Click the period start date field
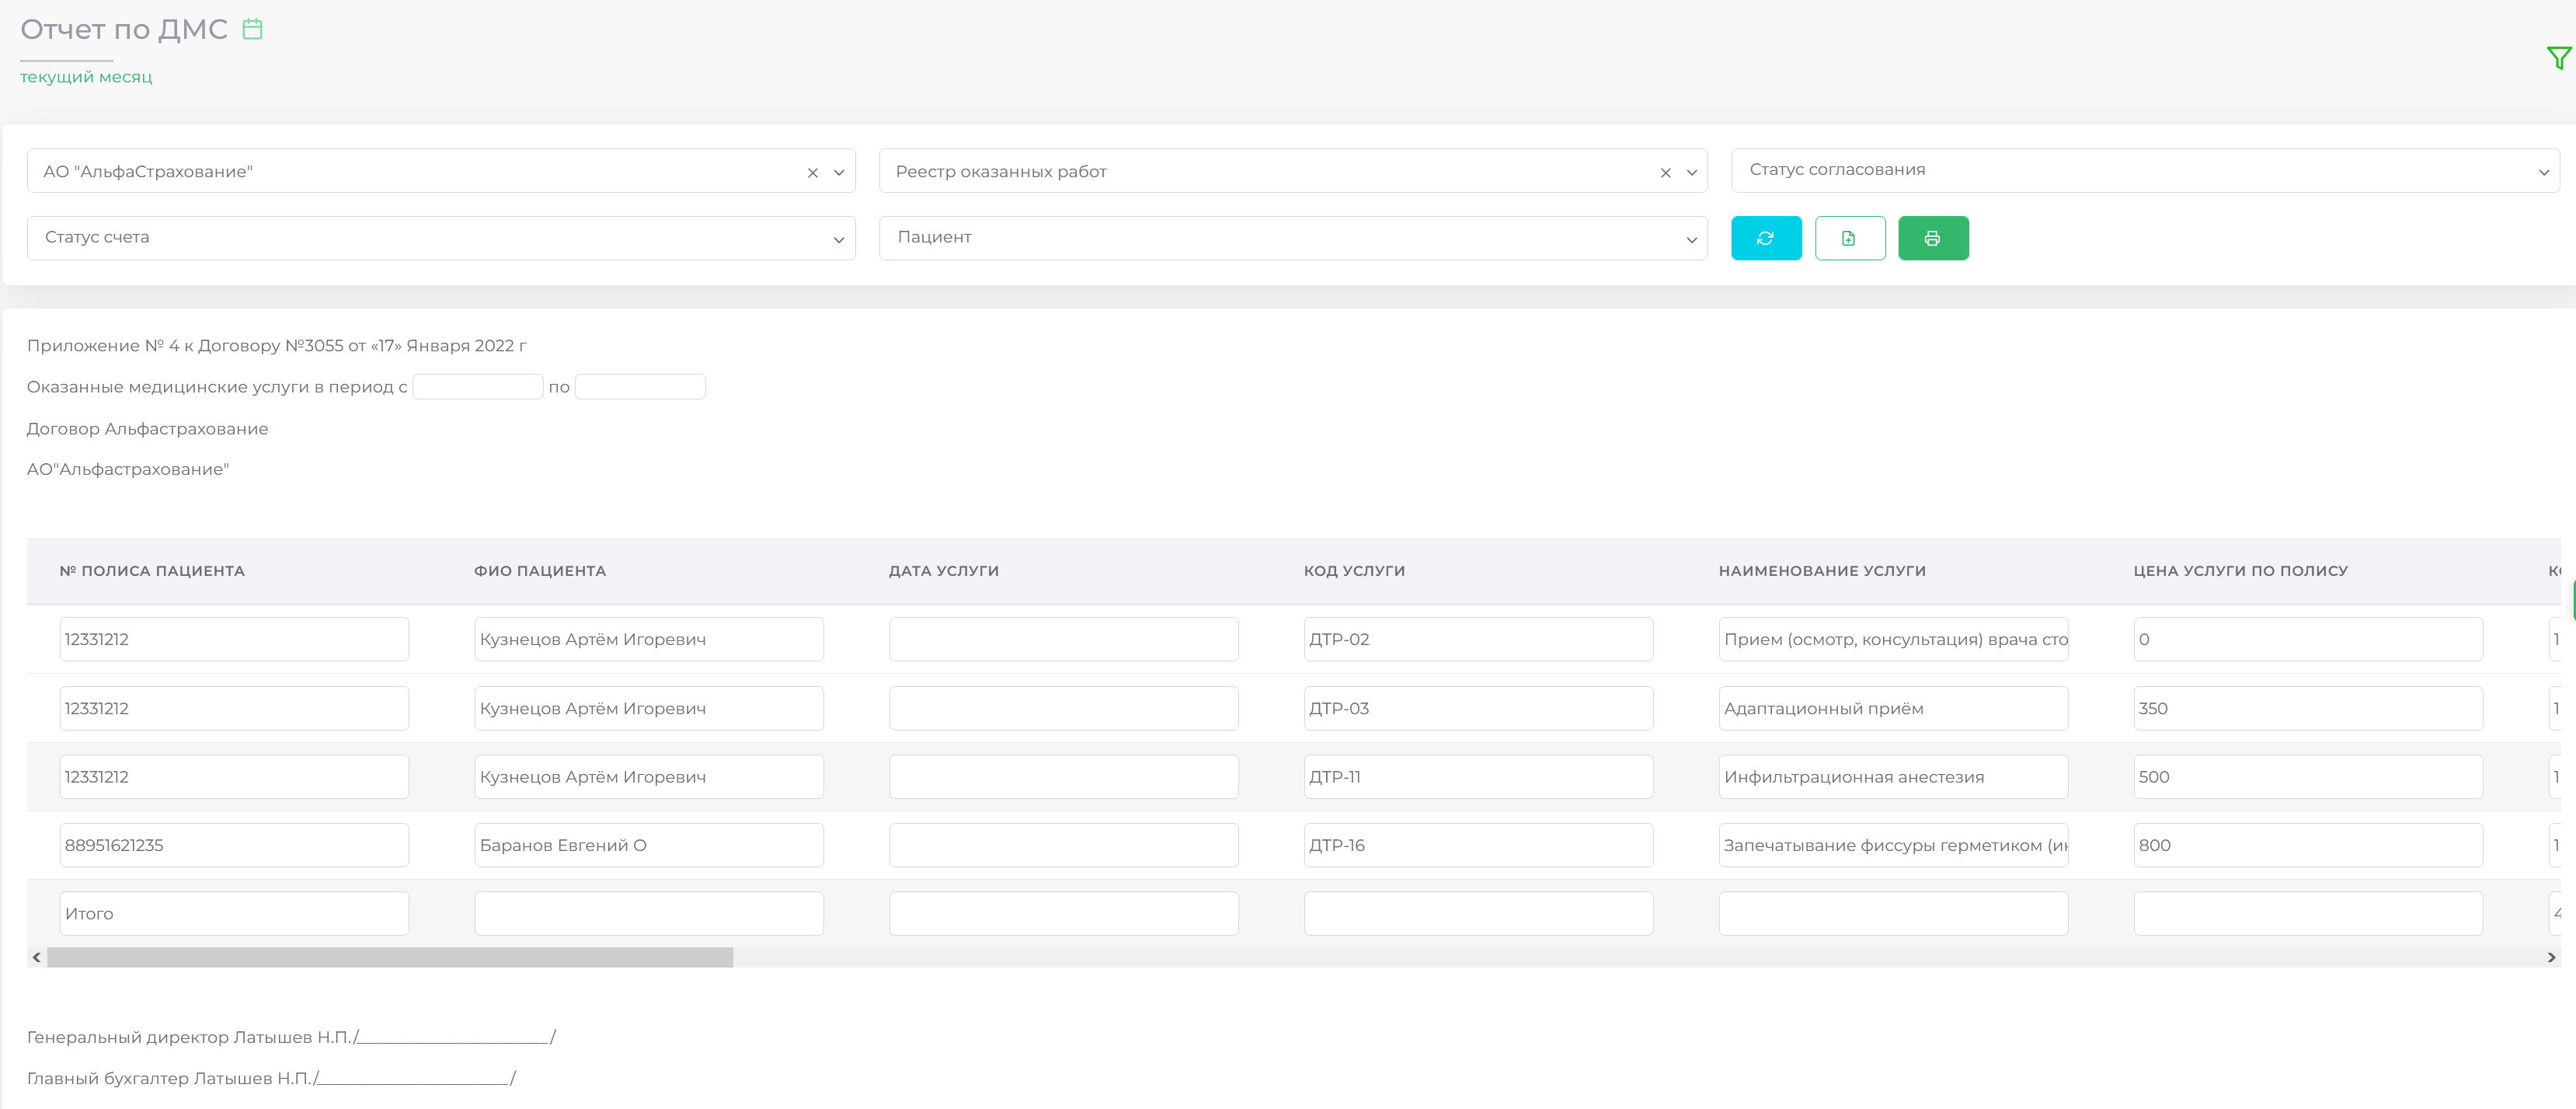The height and width of the screenshot is (1109, 2576). pyautogui.click(x=478, y=387)
